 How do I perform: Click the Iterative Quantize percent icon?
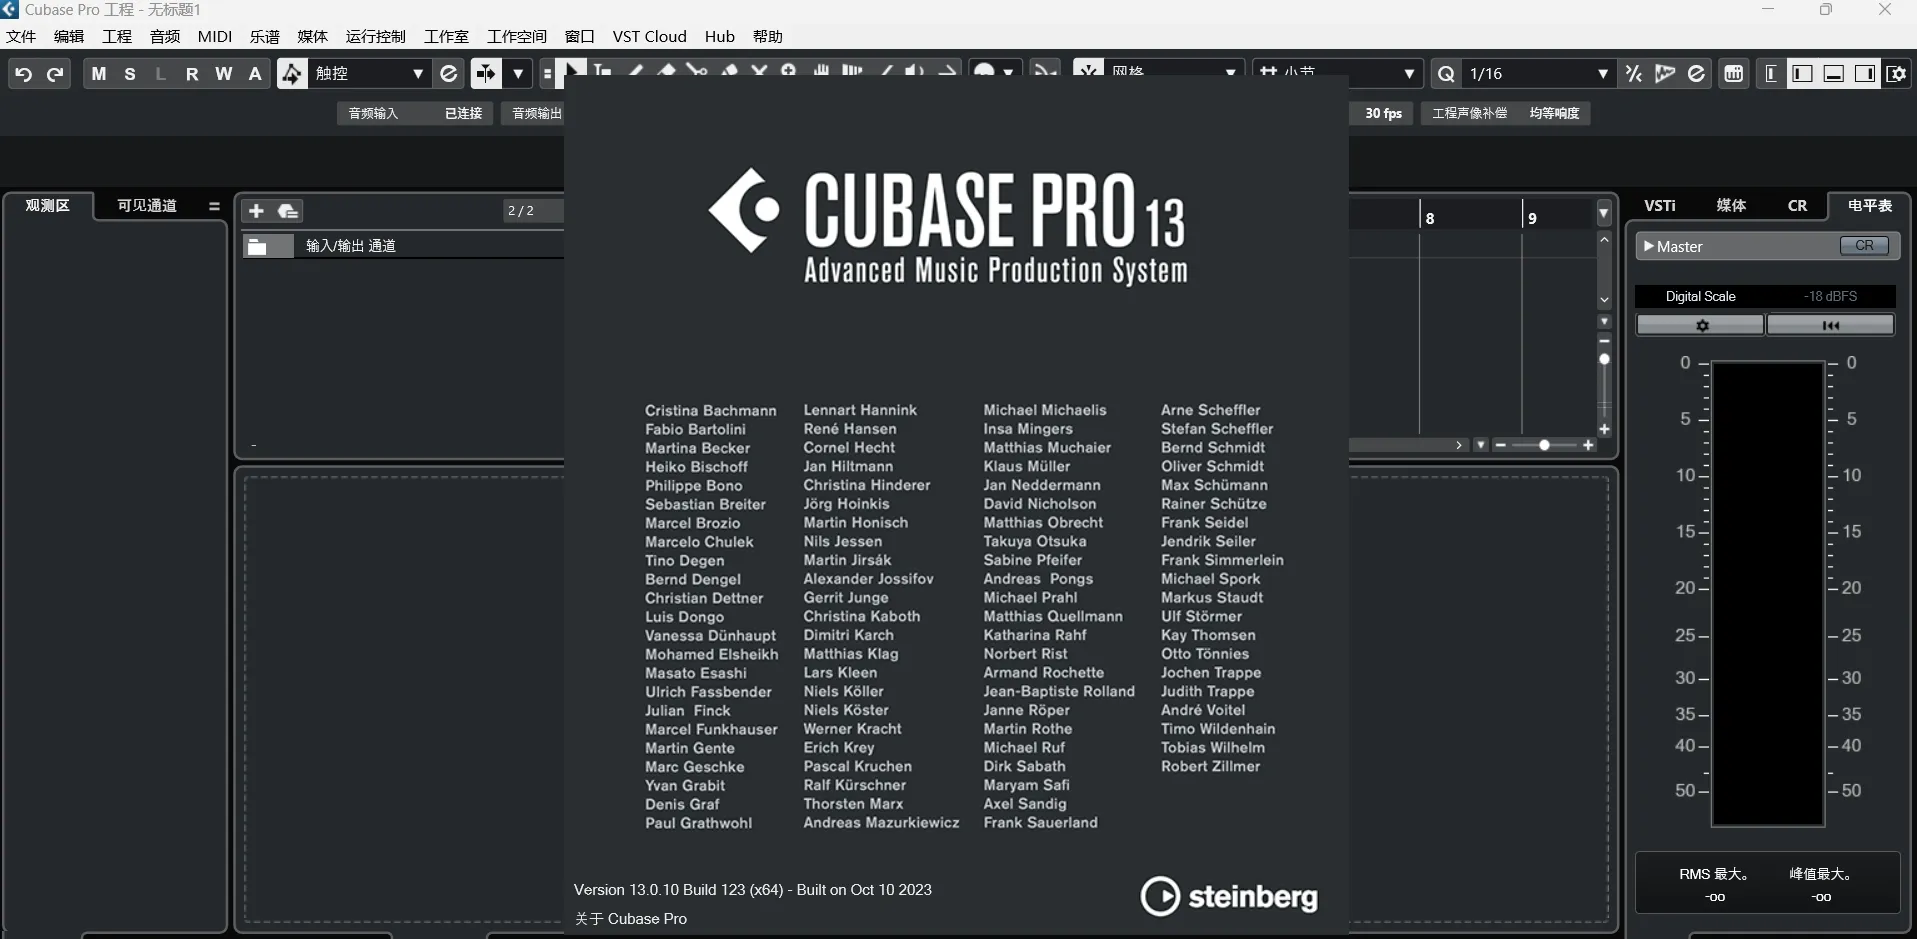1633,73
